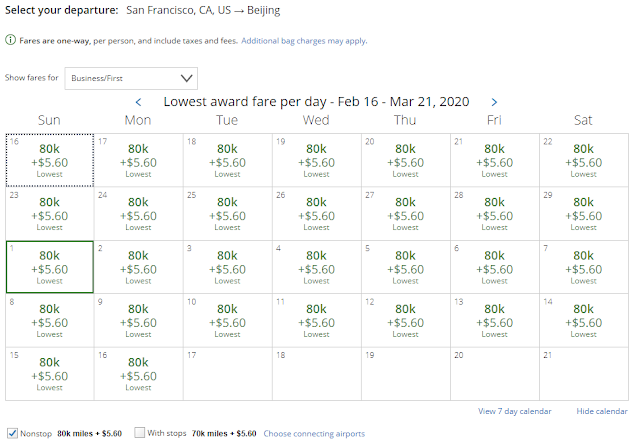Viewport: 640px width, 445px height.
Task: Choose the February 29 fare cell
Action: (583, 214)
